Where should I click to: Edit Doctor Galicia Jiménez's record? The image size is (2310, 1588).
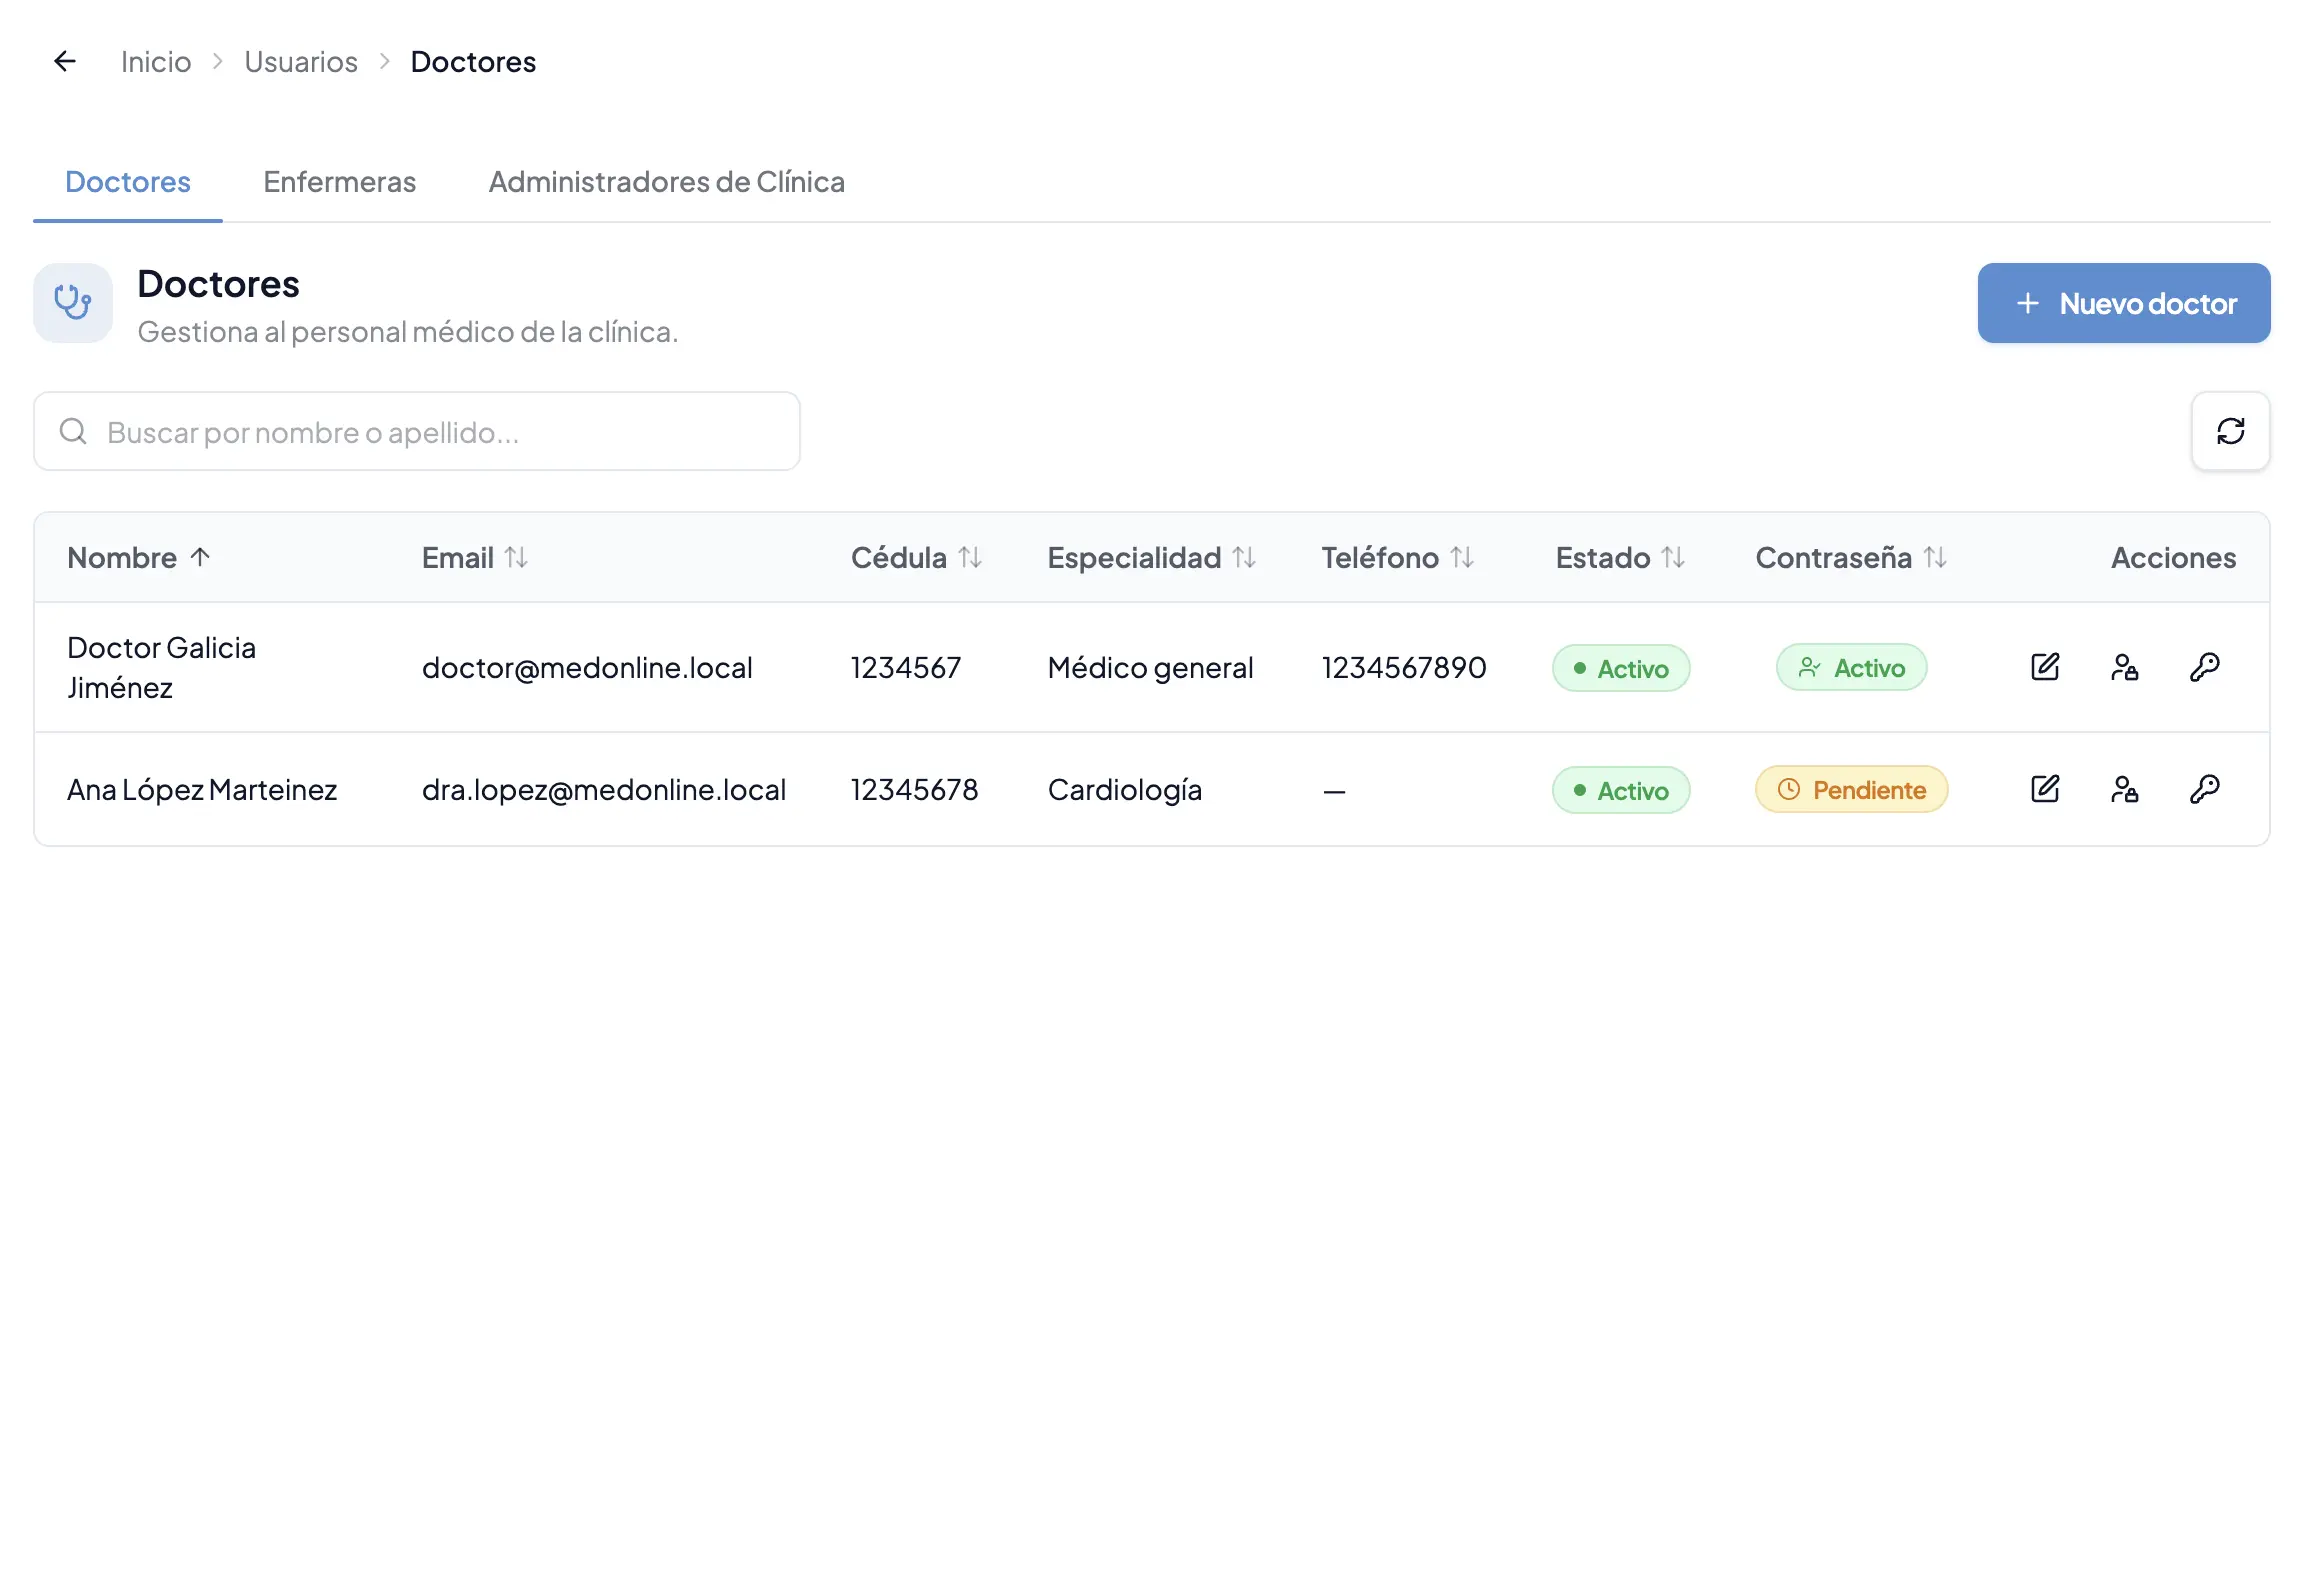coord(2045,667)
